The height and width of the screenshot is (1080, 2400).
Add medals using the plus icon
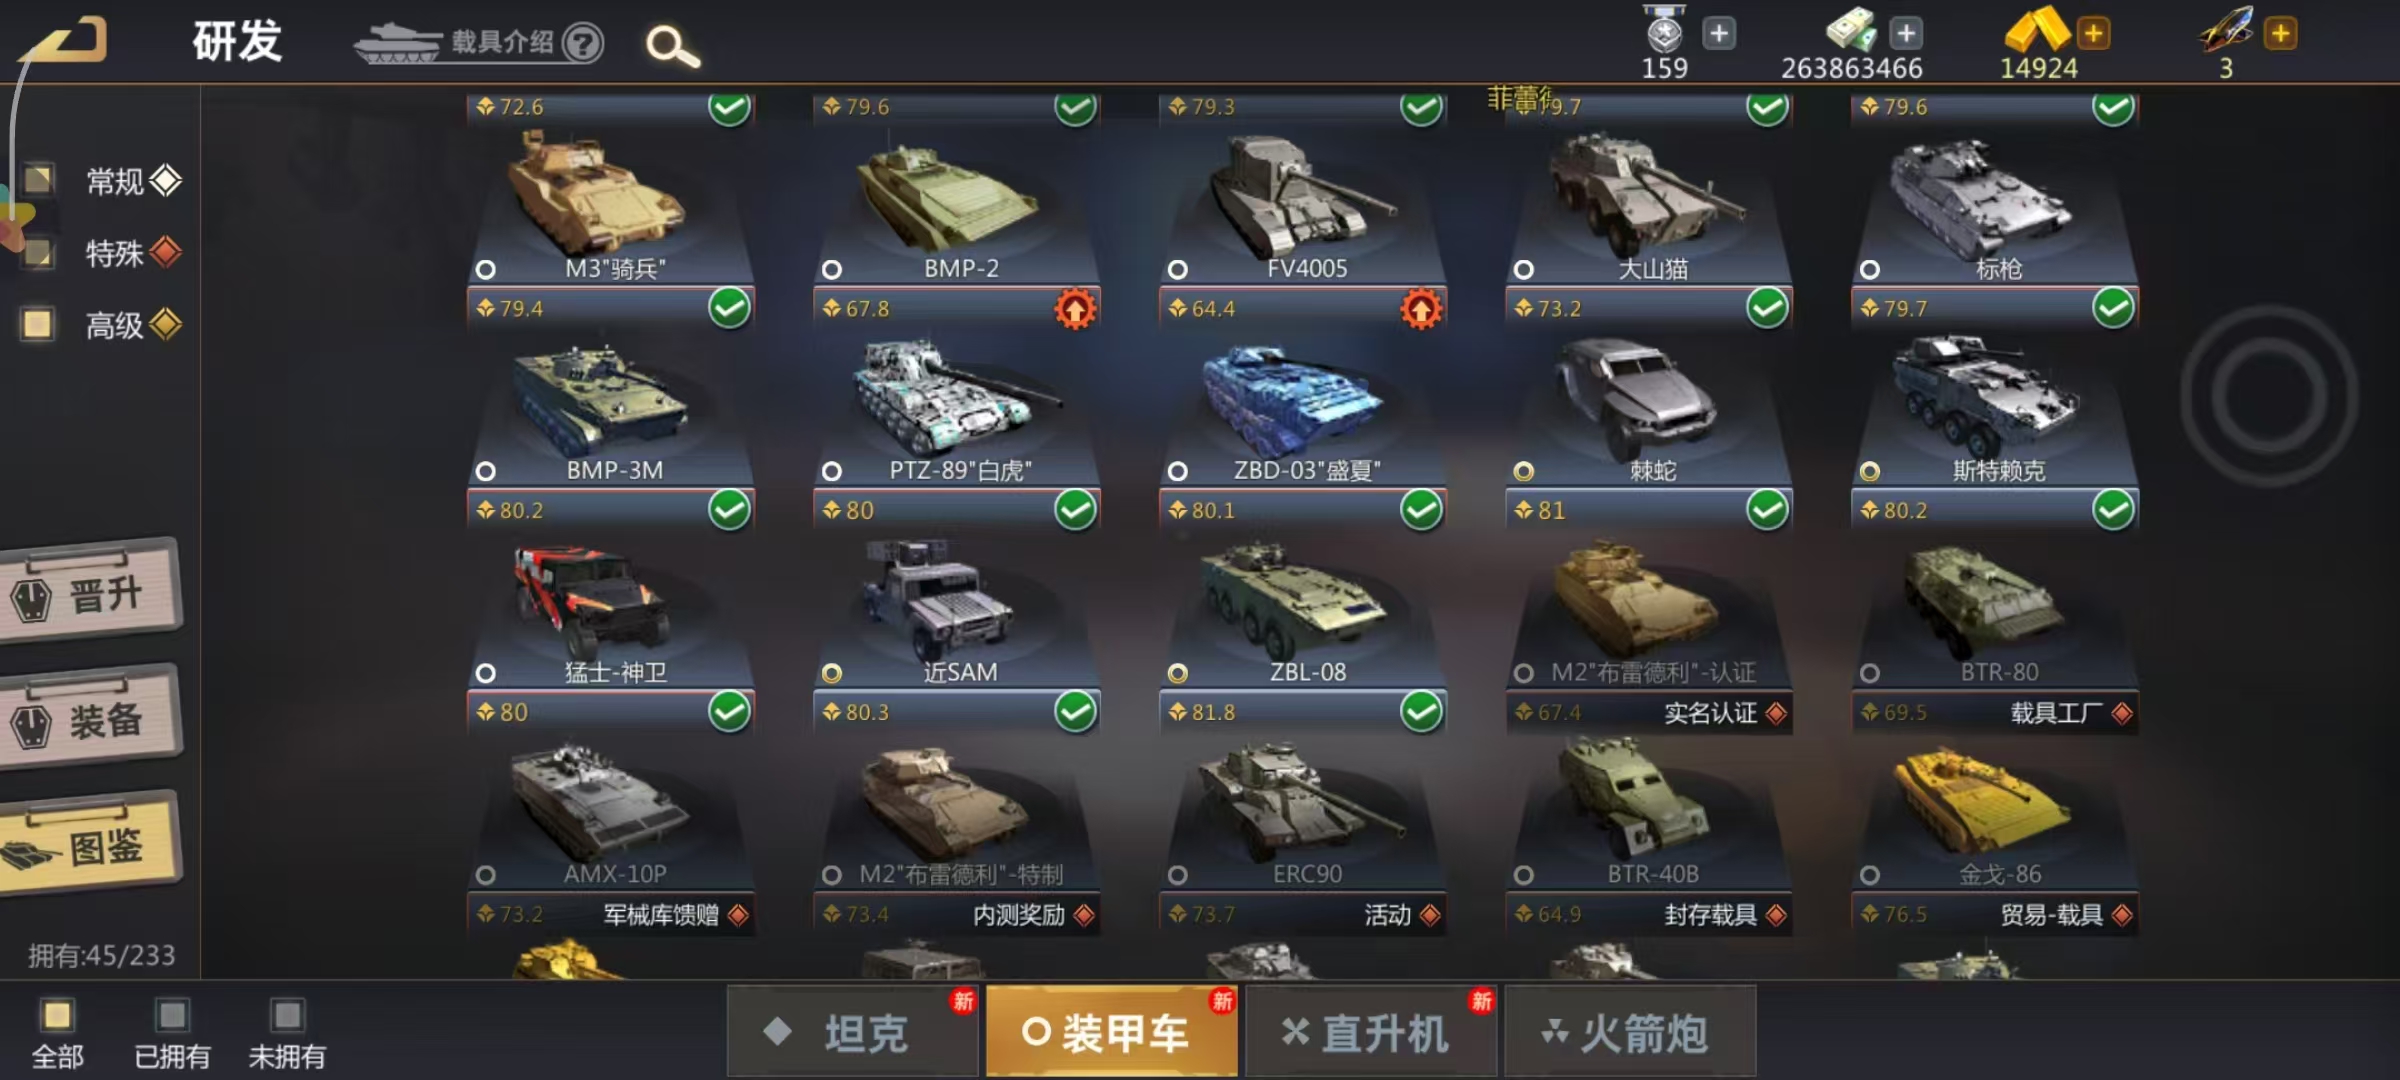(1719, 33)
